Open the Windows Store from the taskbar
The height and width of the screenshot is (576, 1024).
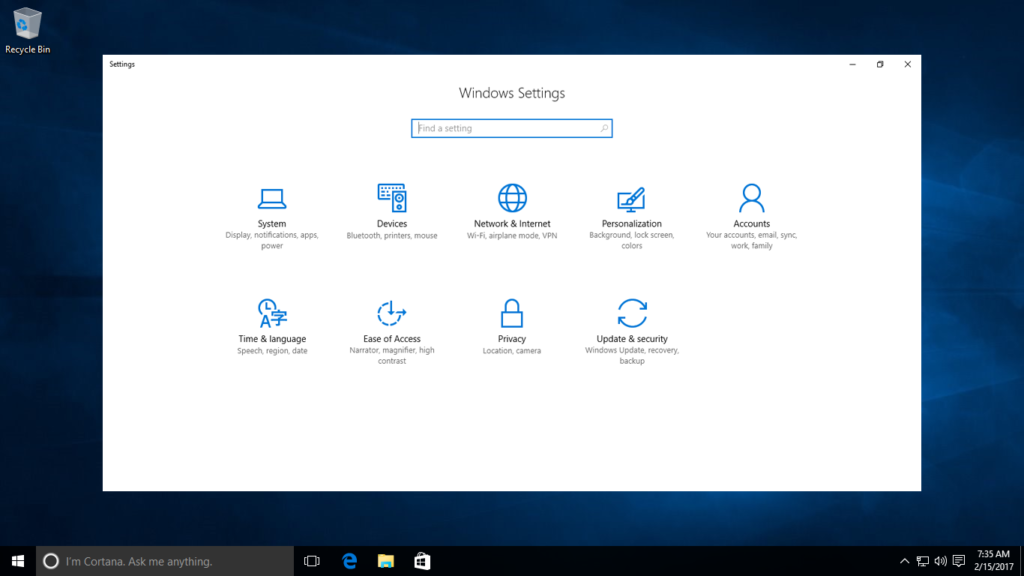[421, 561]
